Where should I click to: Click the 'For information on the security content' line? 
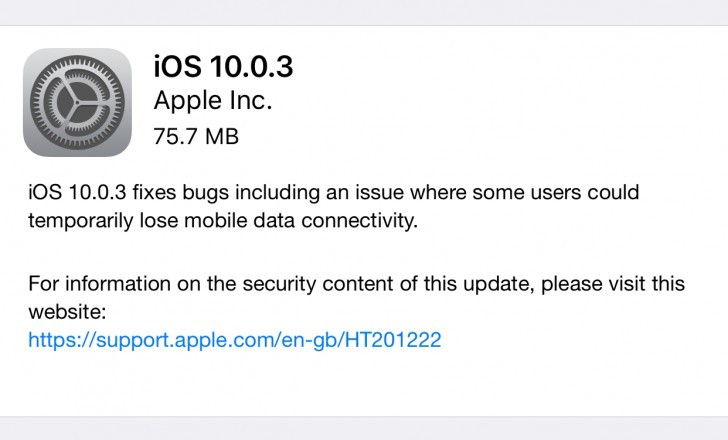click(x=355, y=283)
